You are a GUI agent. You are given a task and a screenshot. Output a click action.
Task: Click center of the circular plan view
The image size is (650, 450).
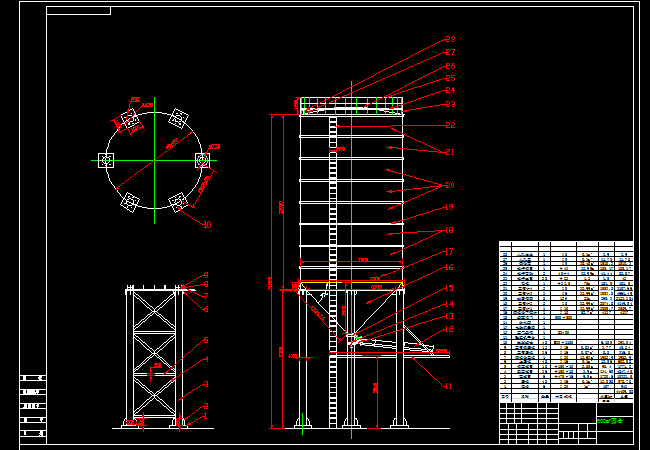point(155,160)
